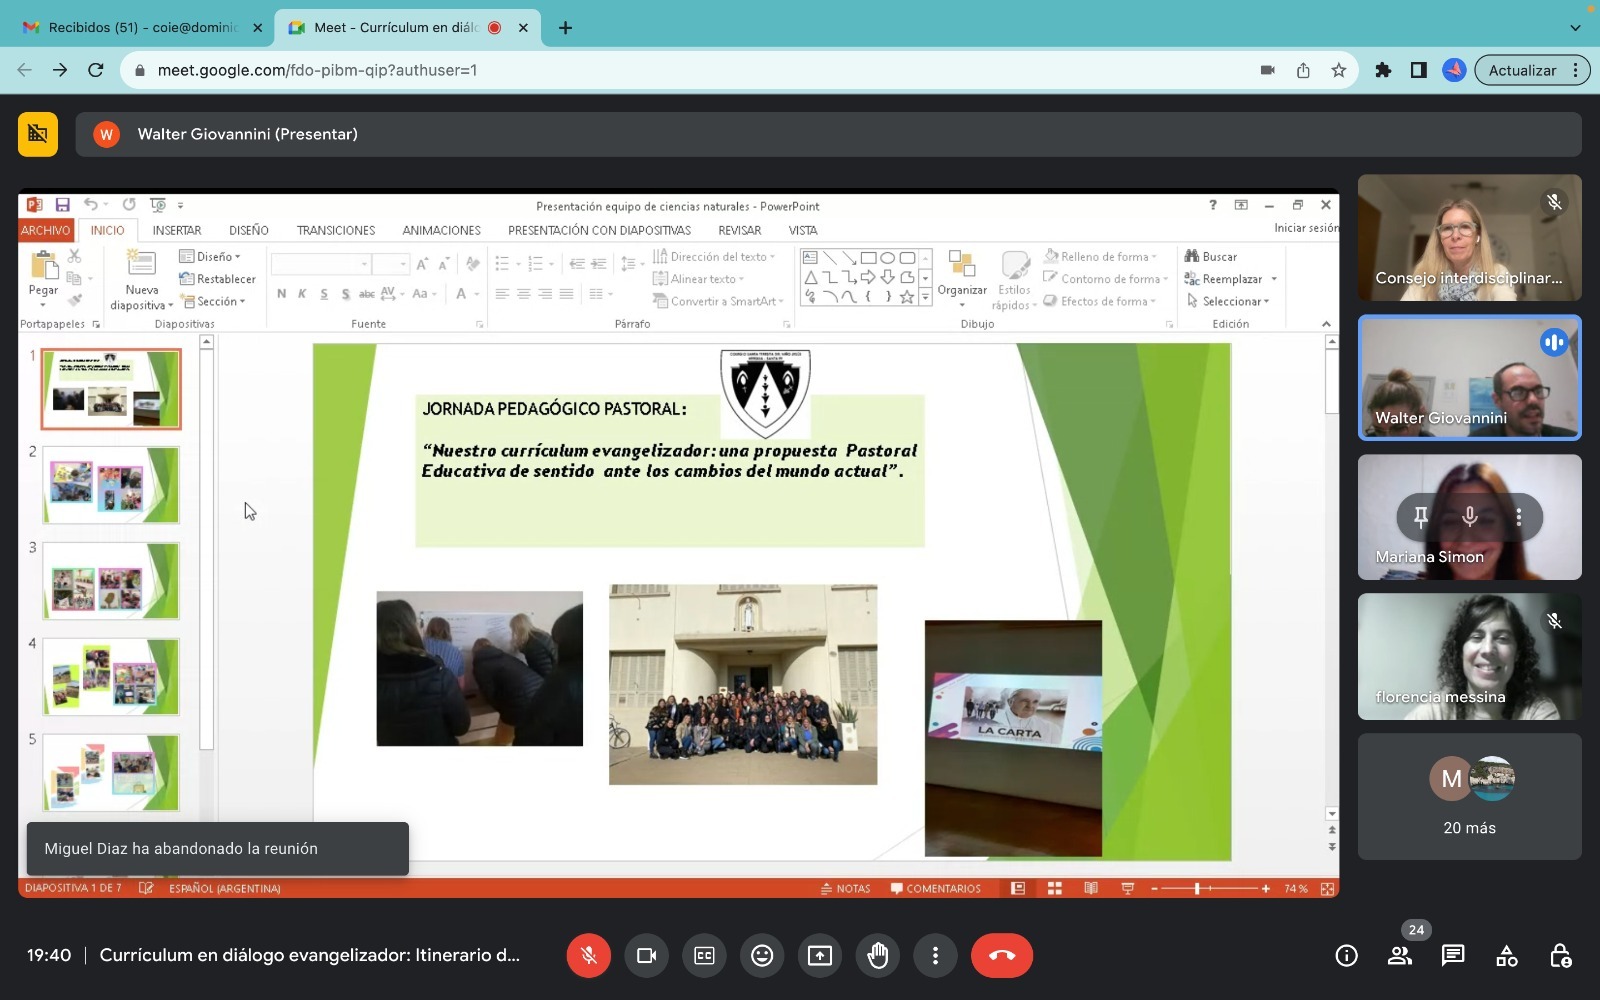Switch to the INSERTAR ribbon tab
Screen dimensions: 1600x1000
177,230
